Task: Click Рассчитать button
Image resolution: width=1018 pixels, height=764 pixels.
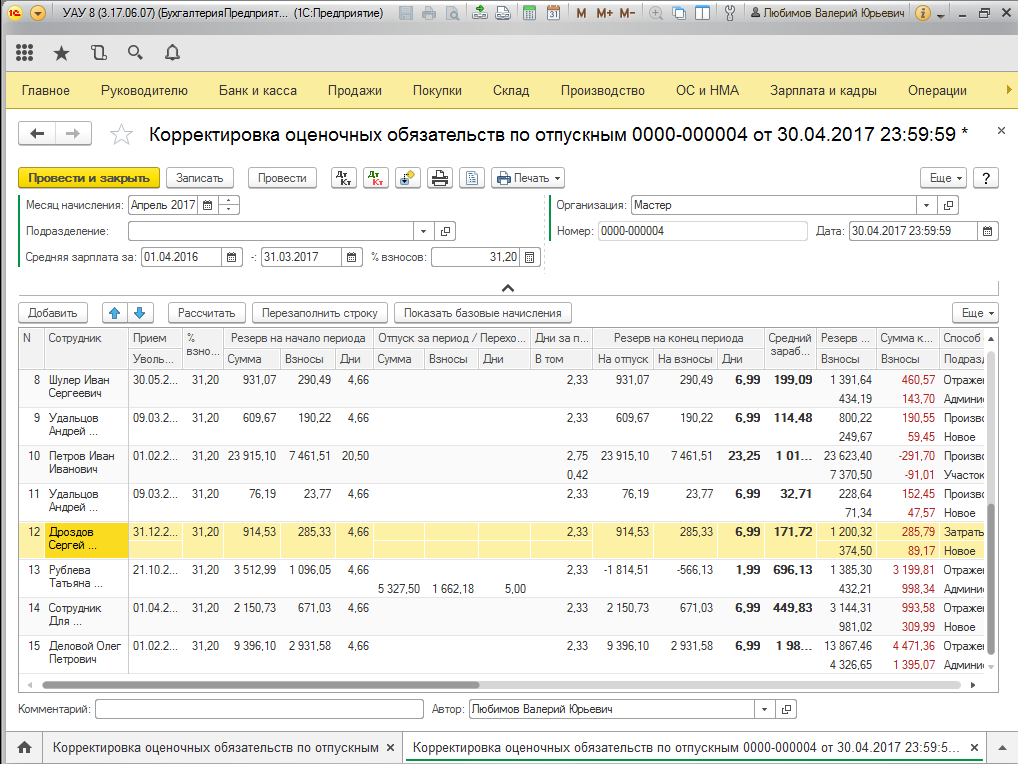Action: [x=206, y=313]
